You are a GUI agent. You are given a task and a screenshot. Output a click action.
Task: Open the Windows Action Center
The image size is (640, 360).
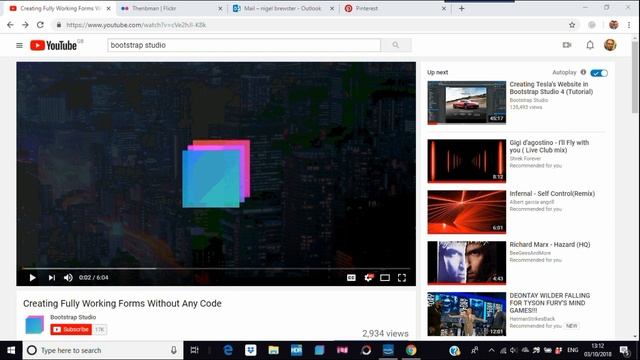click(x=624, y=350)
